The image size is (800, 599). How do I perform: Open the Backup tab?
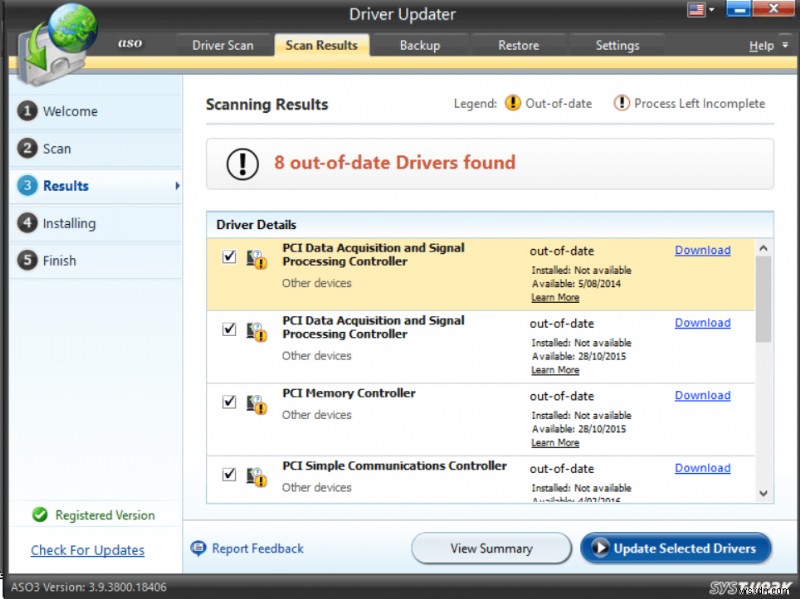(x=420, y=45)
